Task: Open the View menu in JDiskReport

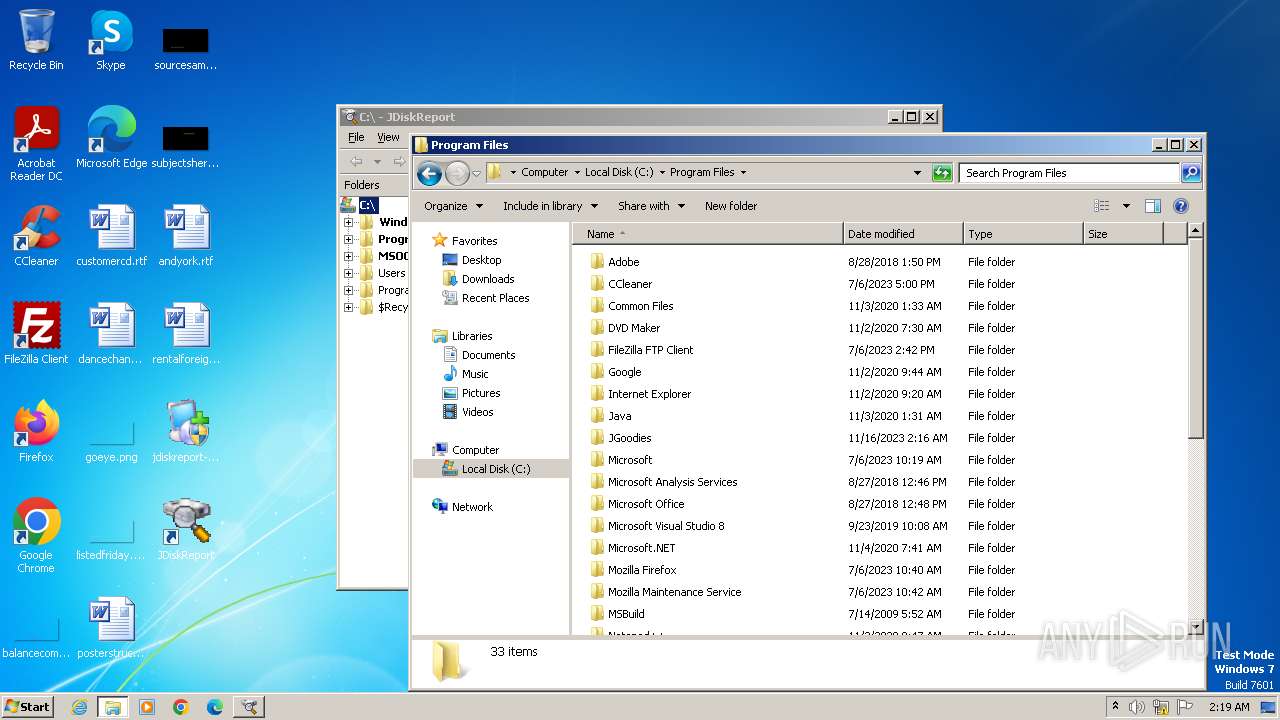Action: tap(388, 137)
